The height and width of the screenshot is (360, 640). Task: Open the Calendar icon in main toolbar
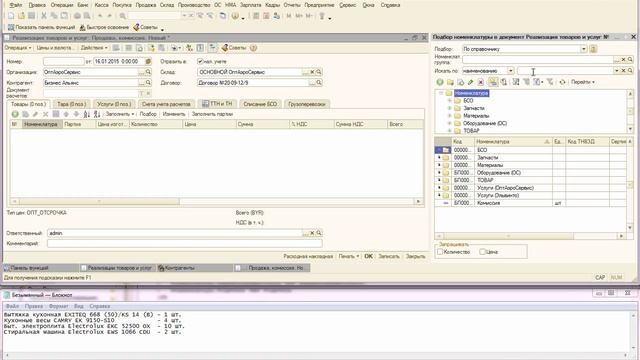[x=266, y=16]
